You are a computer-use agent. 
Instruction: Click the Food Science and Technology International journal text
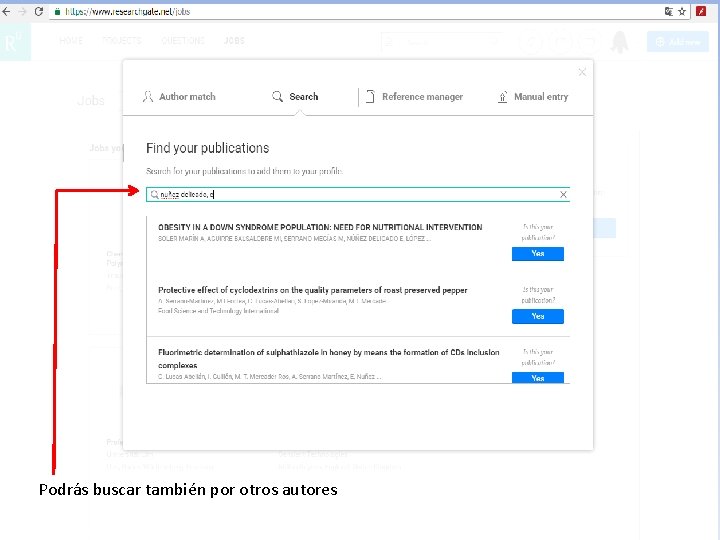coord(218,311)
